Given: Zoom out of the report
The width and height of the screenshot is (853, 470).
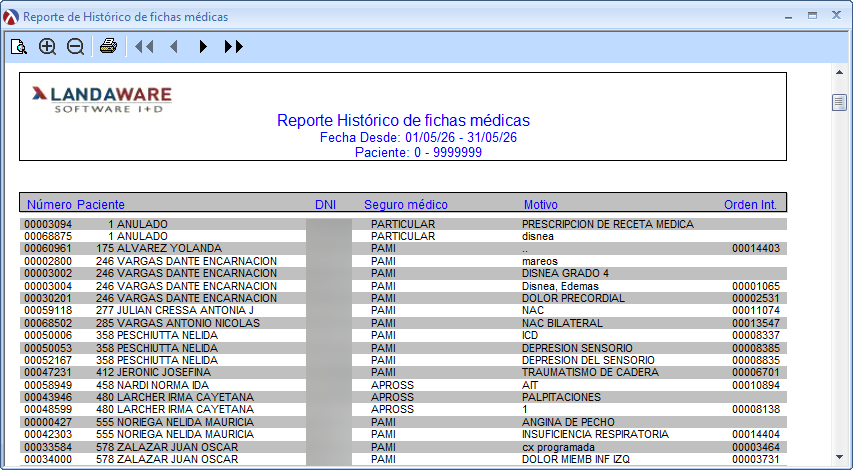Looking at the screenshot, I should coord(75,47).
